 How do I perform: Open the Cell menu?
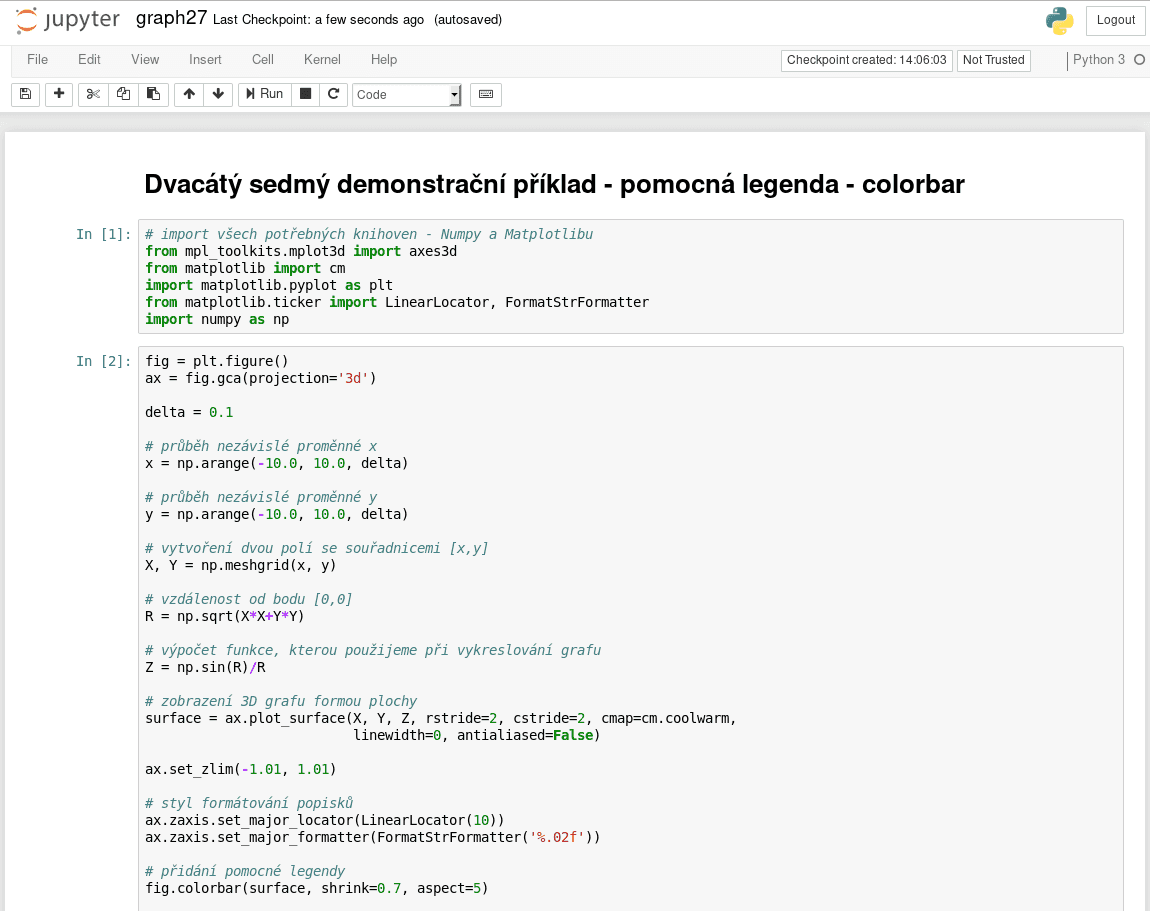[x=263, y=60]
